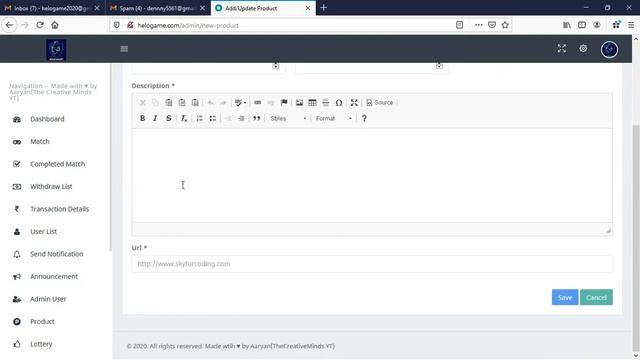Open About CKEditor help icon

pyautogui.click(x=364, y=118)
